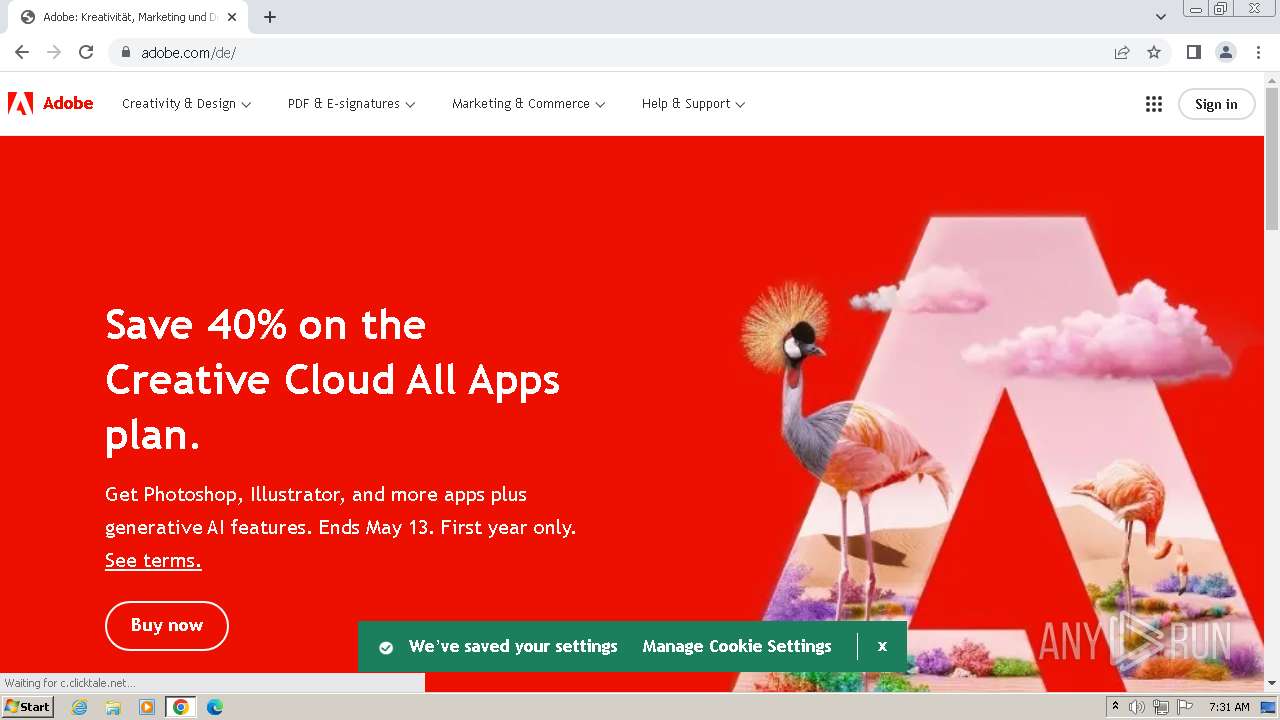1280x720 pixels.
Task: Expand Creativity & Design menu
Action: click(186, 104)
